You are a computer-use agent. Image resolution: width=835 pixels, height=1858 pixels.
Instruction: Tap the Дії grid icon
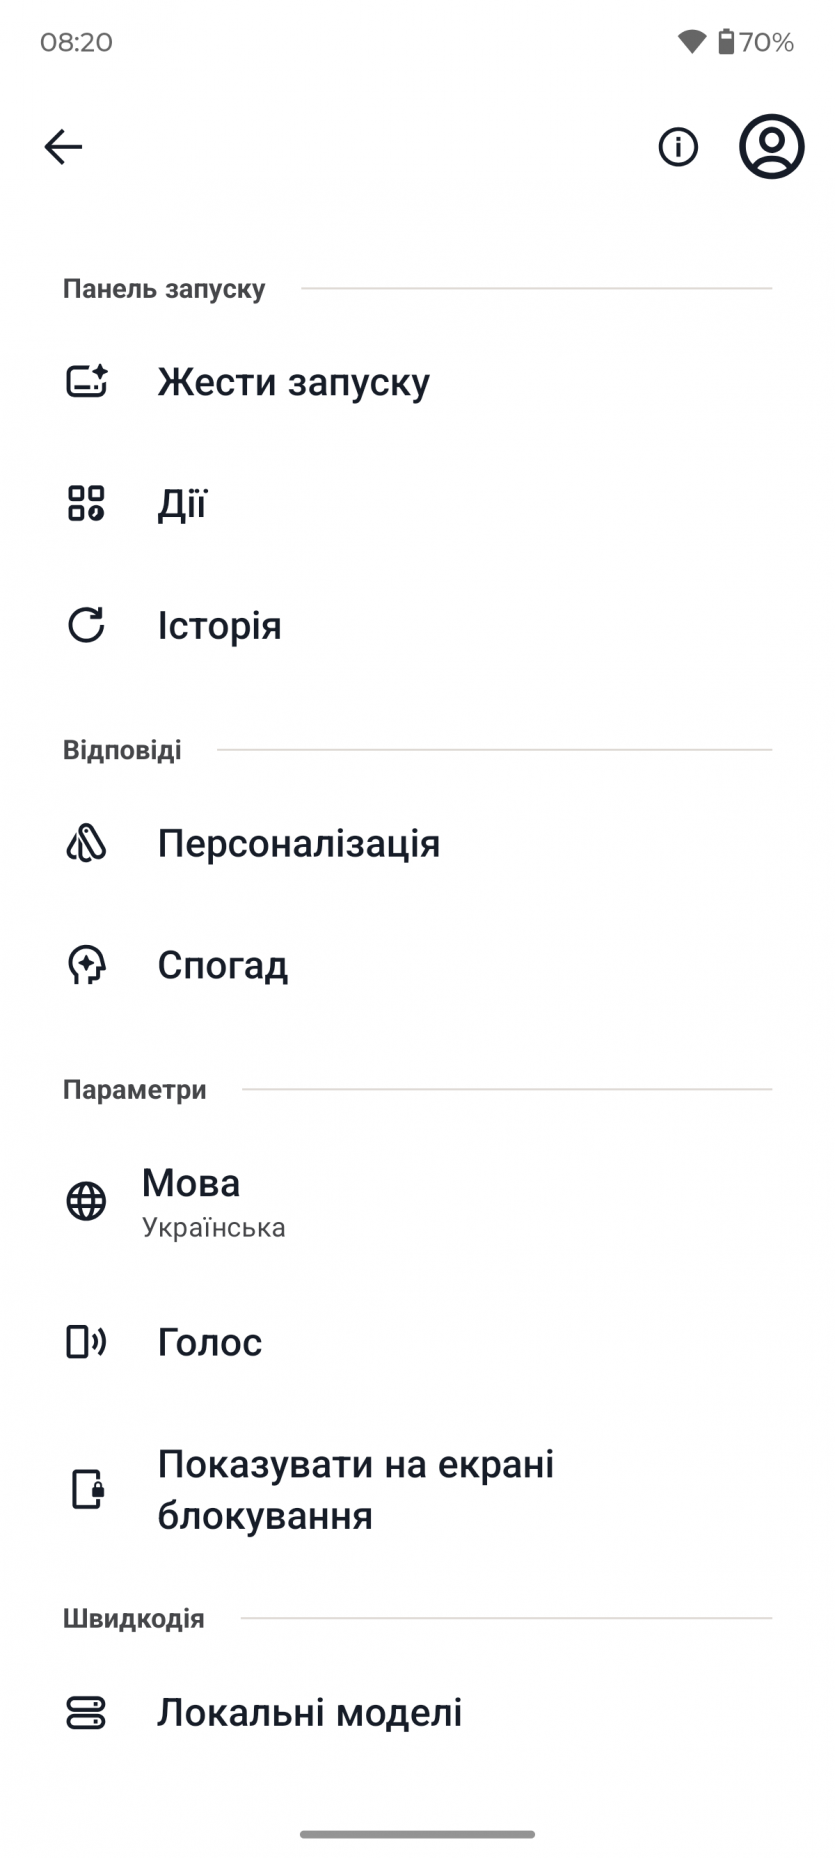(87, 504)
